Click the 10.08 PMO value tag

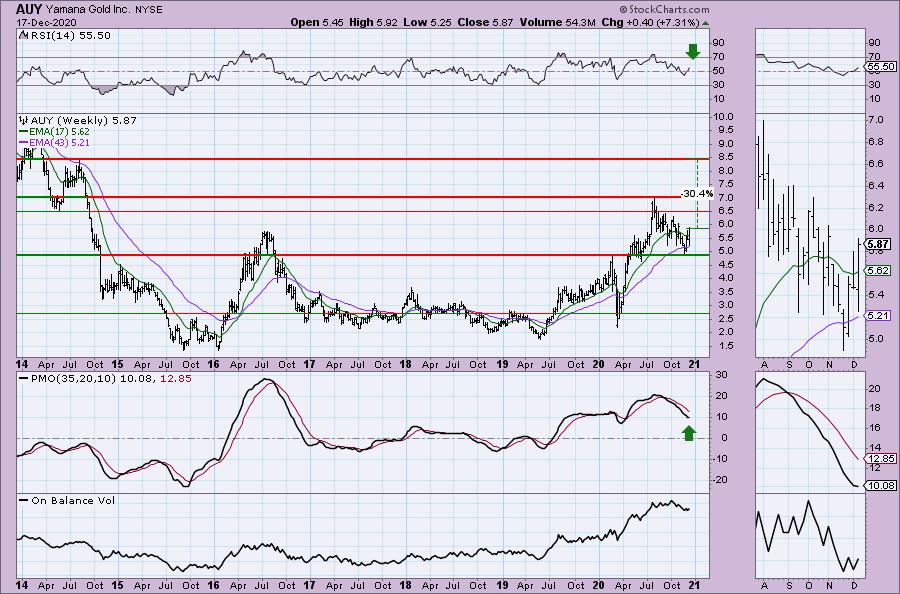(x=881, y=486)
